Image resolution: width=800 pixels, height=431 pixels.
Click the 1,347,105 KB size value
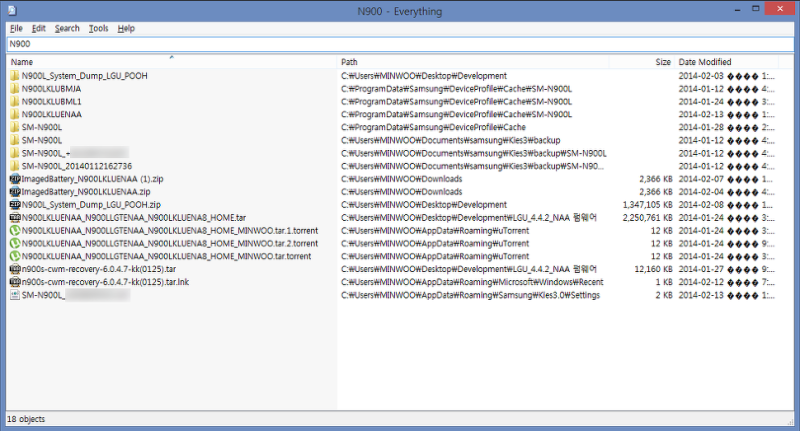[x=647, y=205]
